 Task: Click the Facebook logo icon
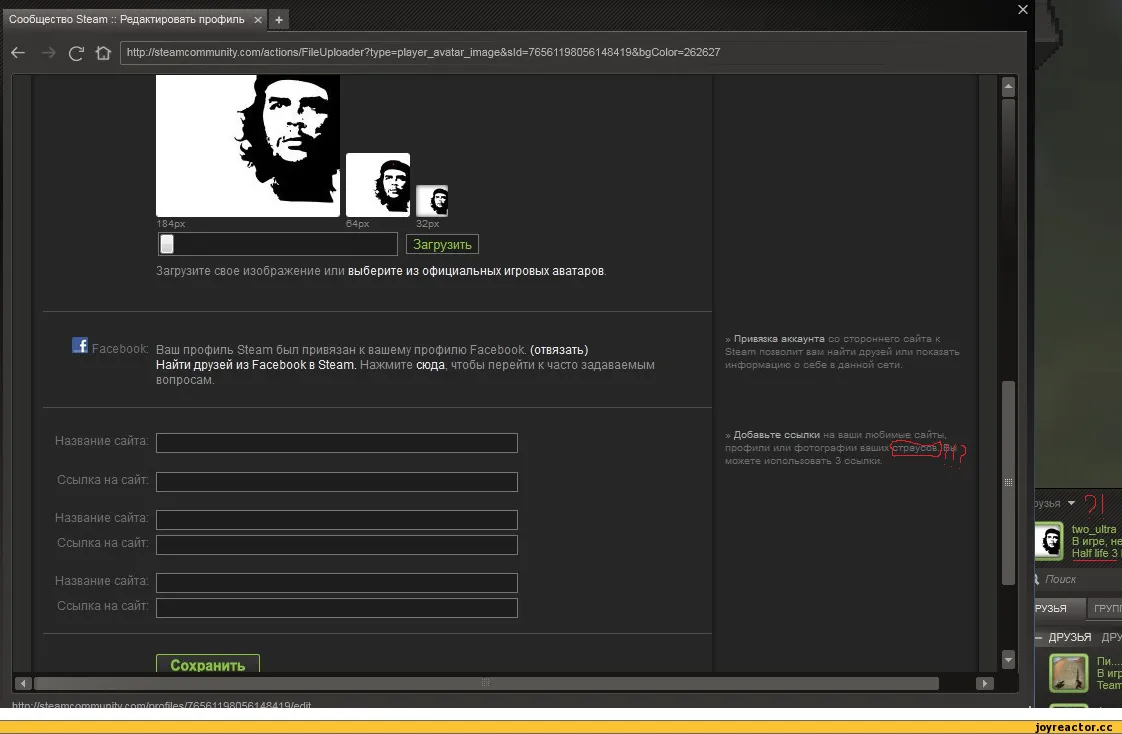point(80,346)
